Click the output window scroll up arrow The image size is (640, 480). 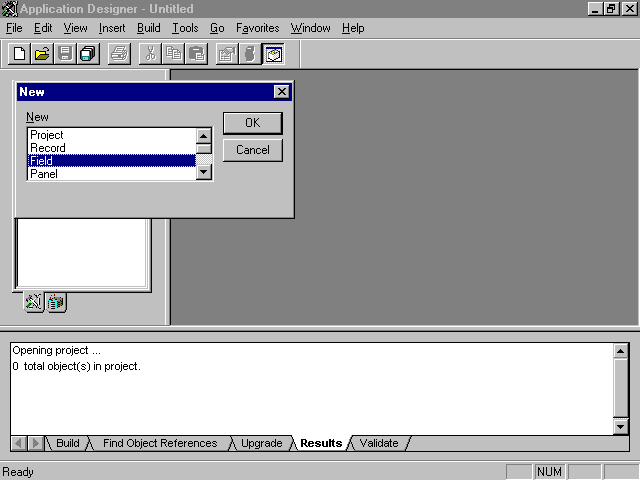(620, 351)
